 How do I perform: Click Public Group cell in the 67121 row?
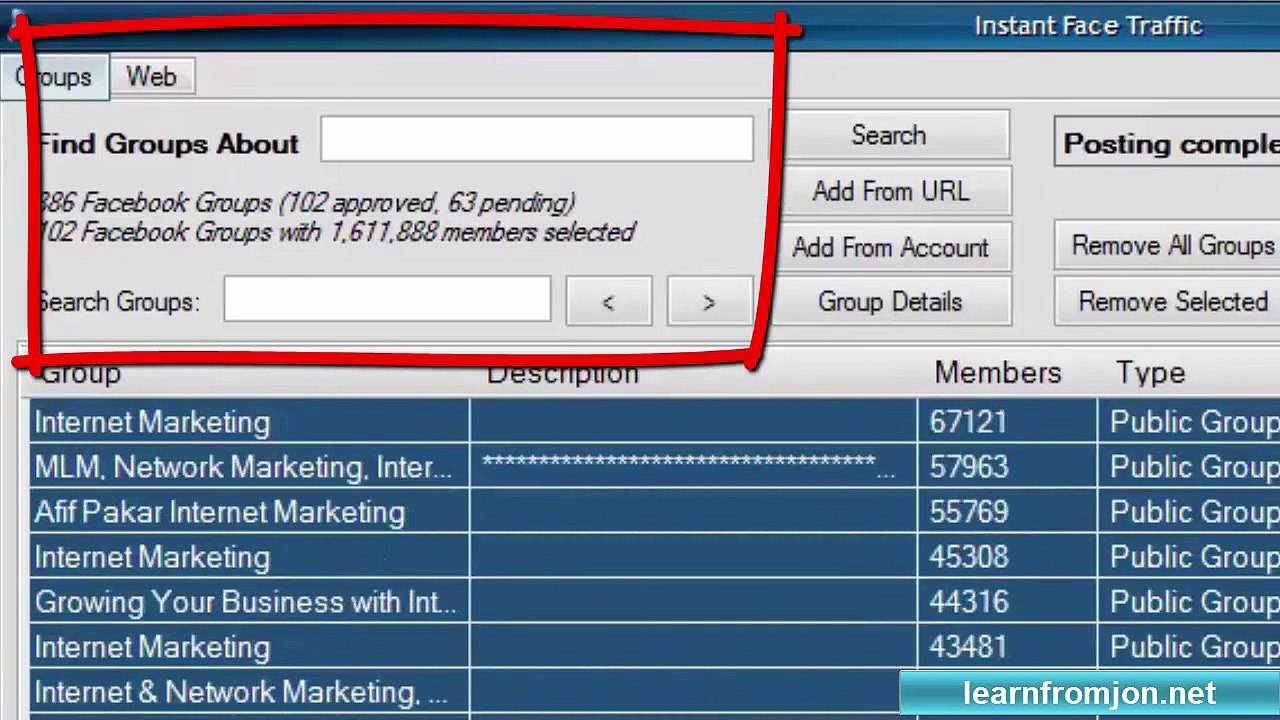1189,422
